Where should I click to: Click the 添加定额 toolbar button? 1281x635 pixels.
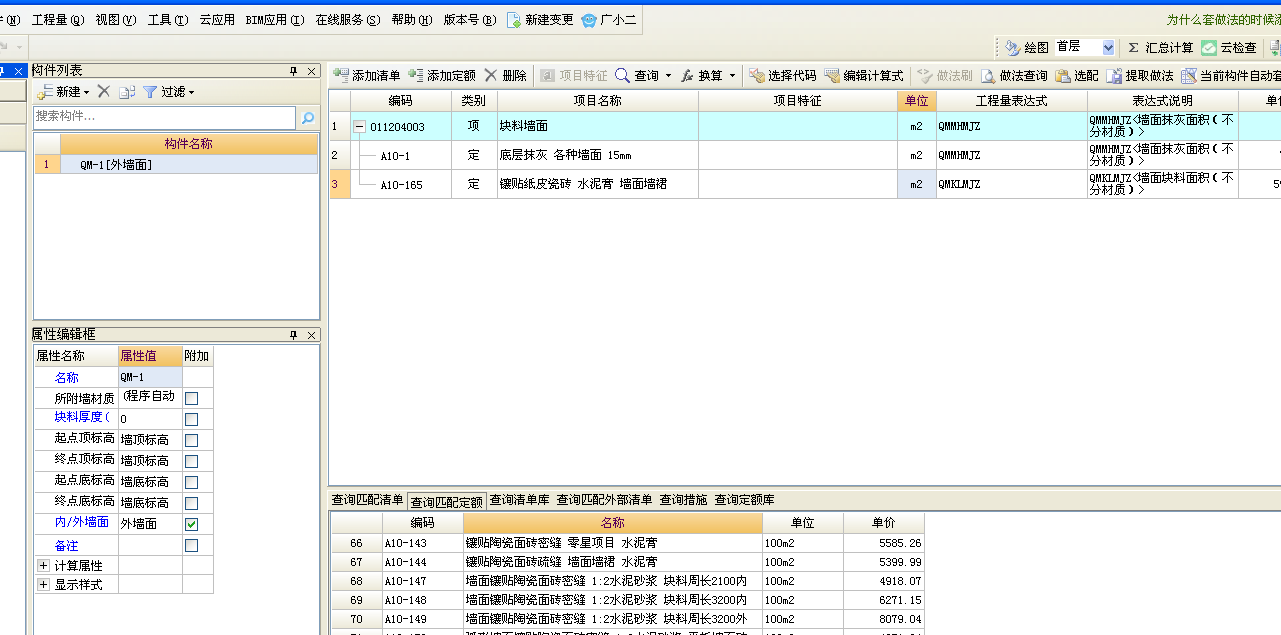(x=442, y=75)
